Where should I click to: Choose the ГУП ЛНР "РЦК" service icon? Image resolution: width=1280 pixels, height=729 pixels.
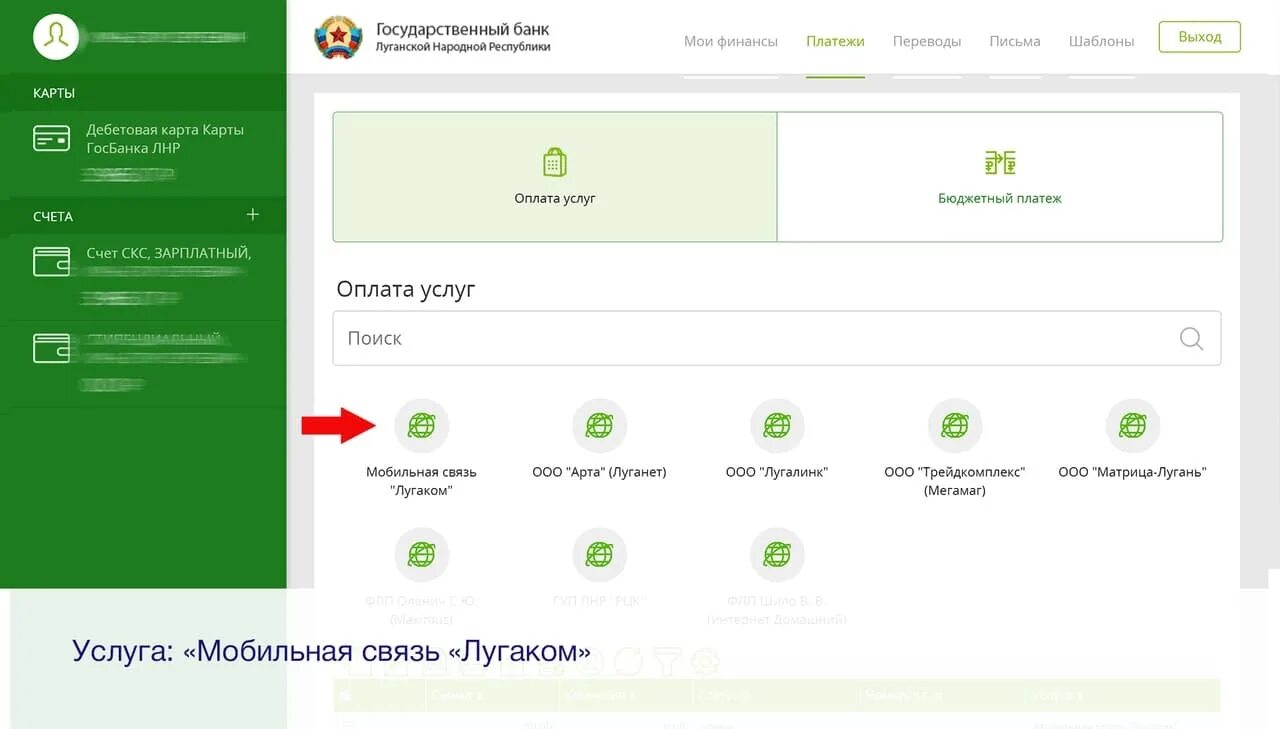pos(599,554)
